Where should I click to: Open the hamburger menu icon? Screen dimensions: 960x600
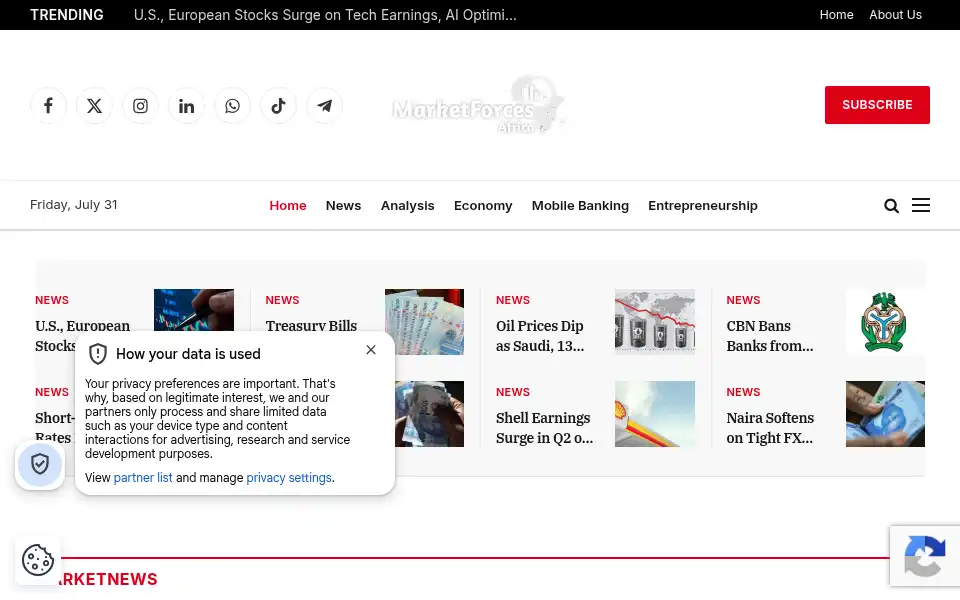(x=920, y=205)
